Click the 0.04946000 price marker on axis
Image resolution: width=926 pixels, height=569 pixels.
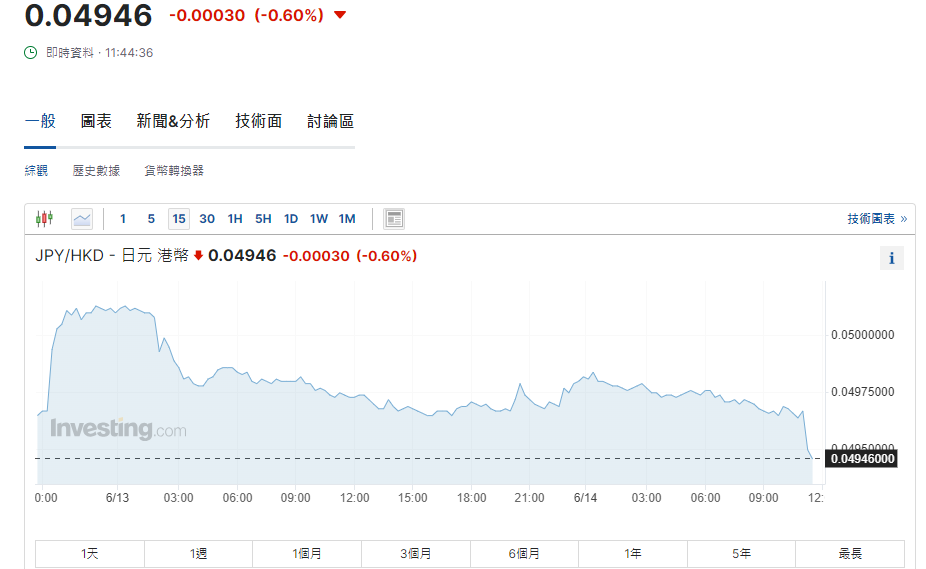pos(860,458)
